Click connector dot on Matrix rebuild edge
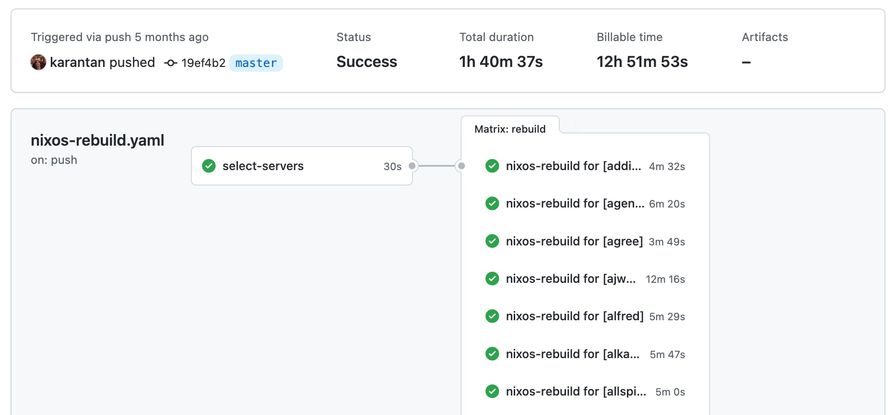The width and height of the screenshot is (896, 415). pos(461,166)
